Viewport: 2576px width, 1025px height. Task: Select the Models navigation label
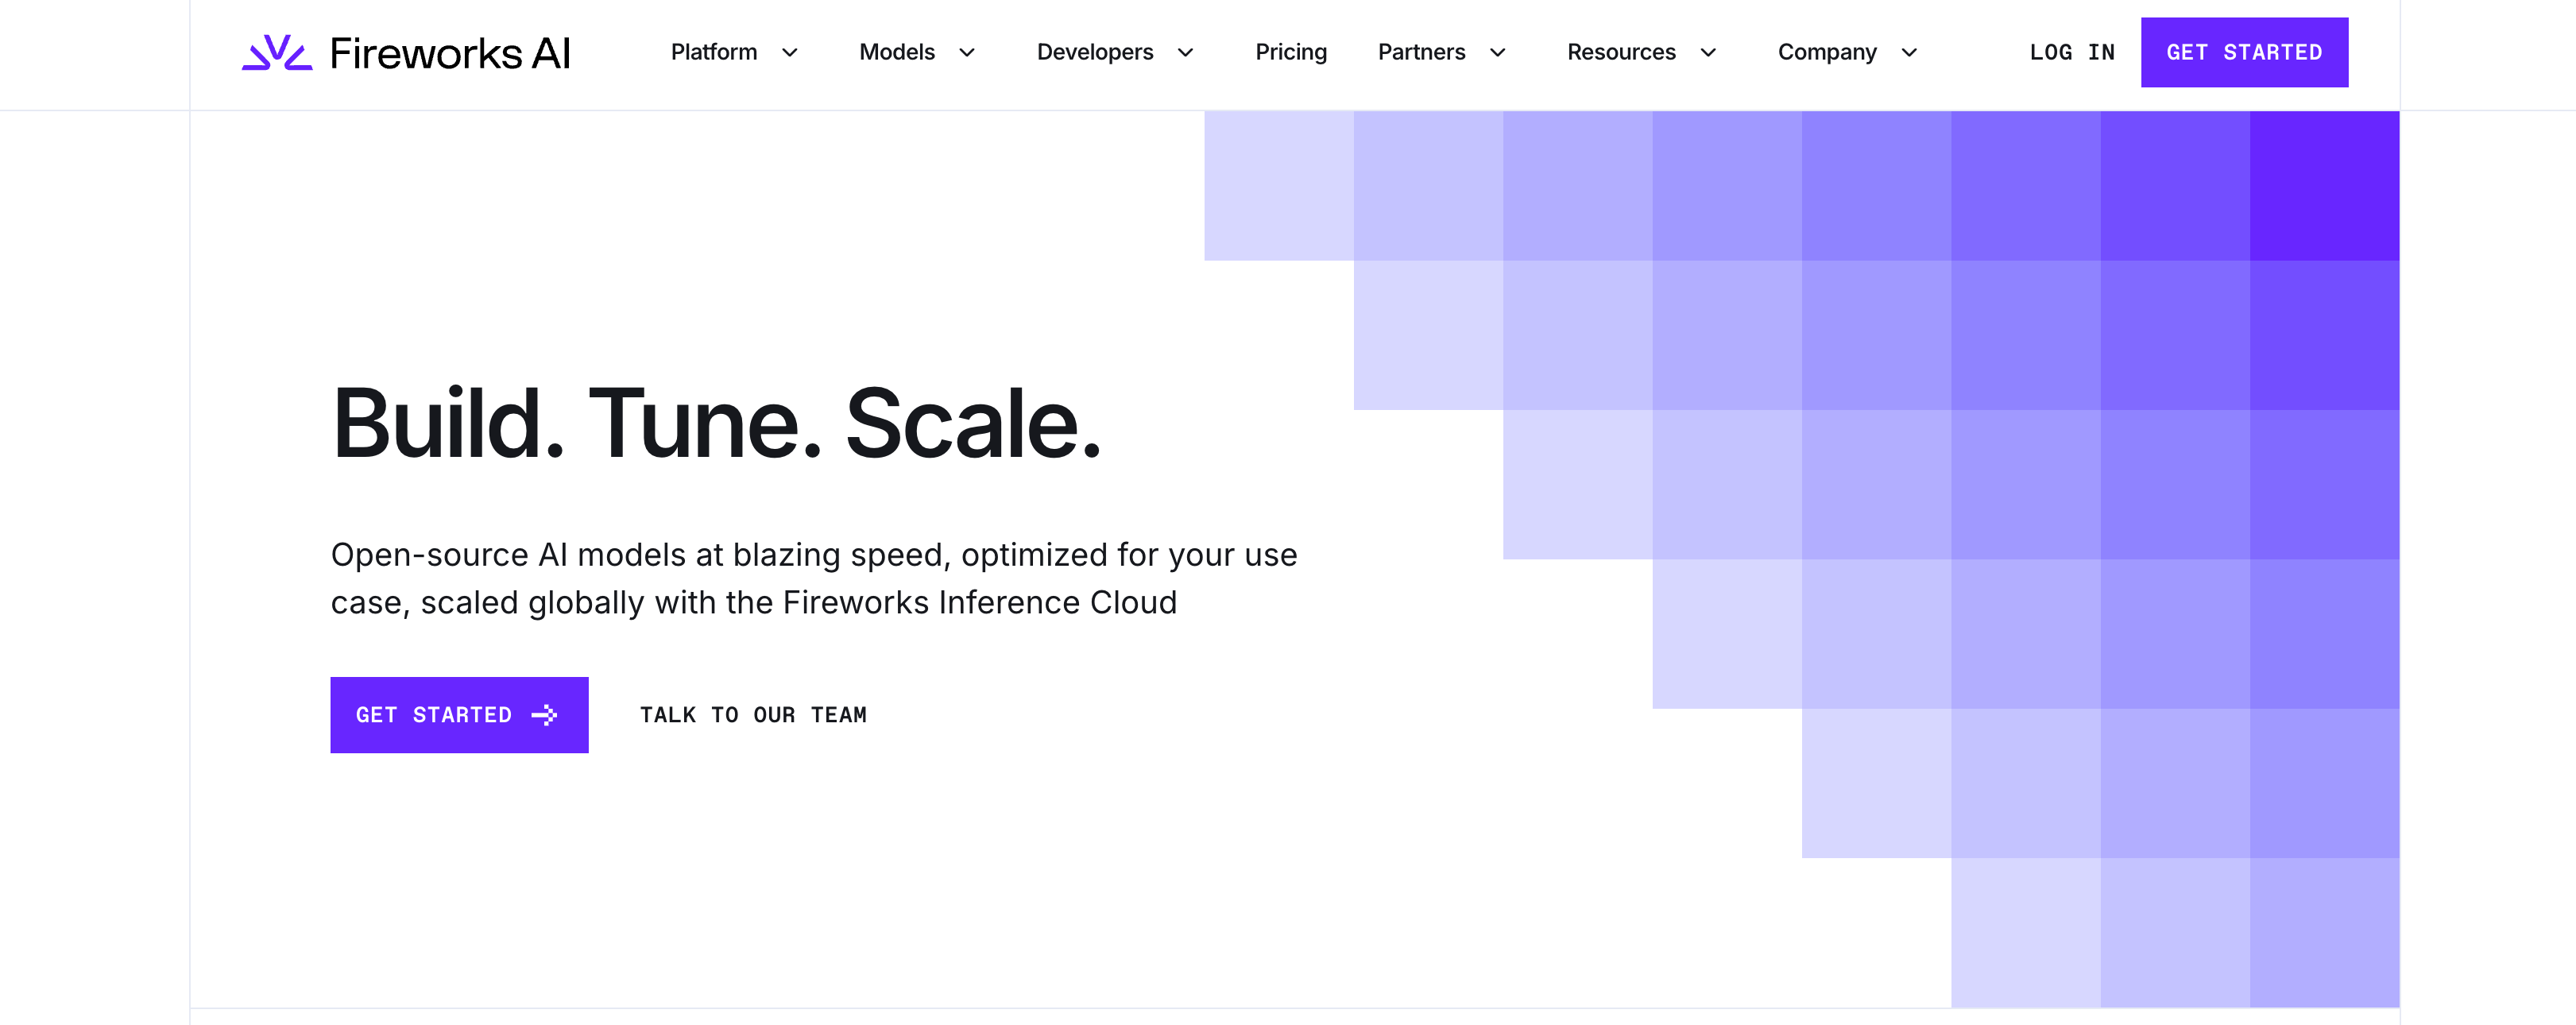click(896, 52)
